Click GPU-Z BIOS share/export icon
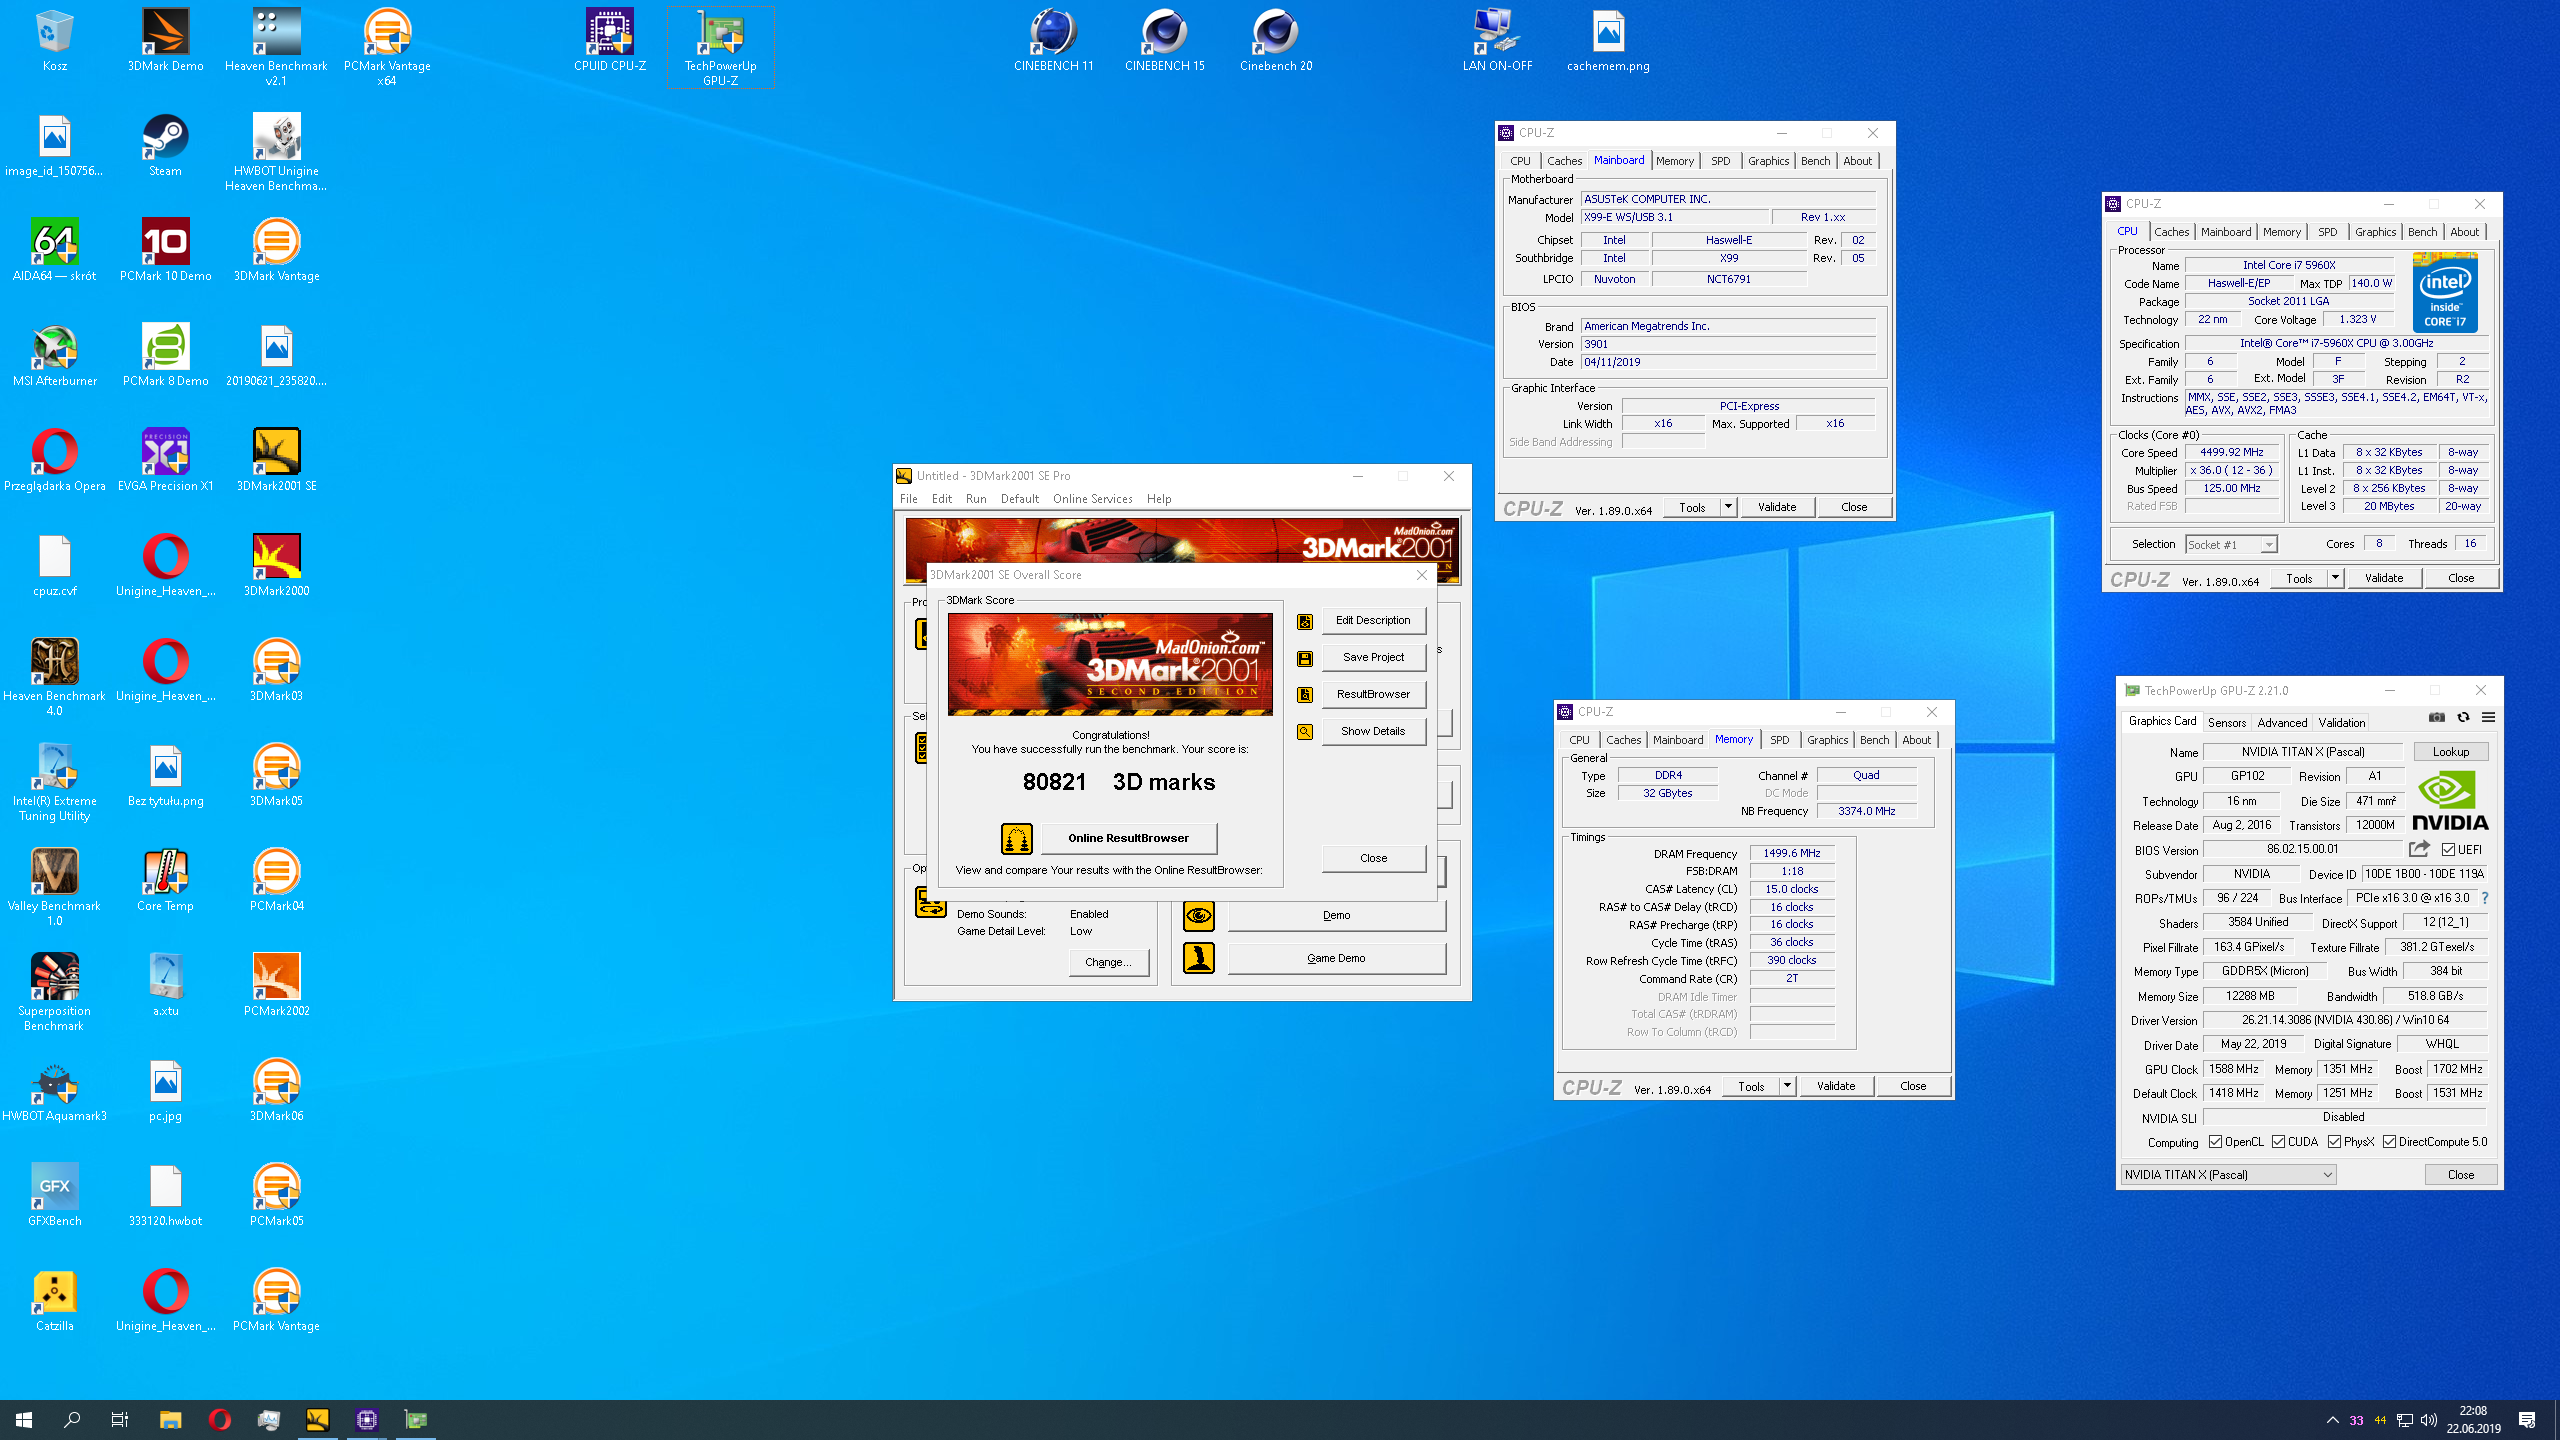This screenshot has width=2560, height=1440. (x=2419, y=849)
